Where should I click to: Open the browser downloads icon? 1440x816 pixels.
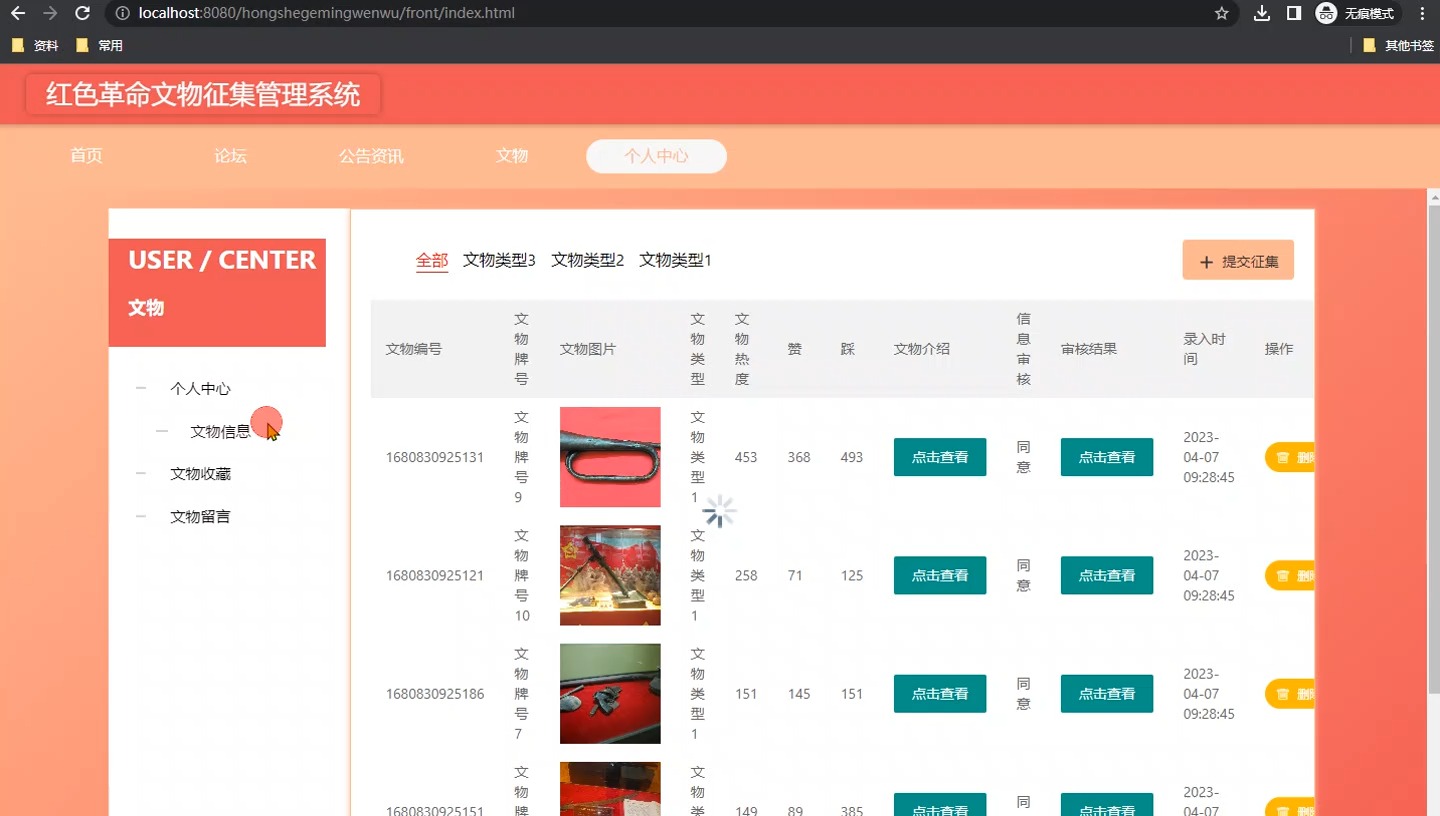point(1262,14)
